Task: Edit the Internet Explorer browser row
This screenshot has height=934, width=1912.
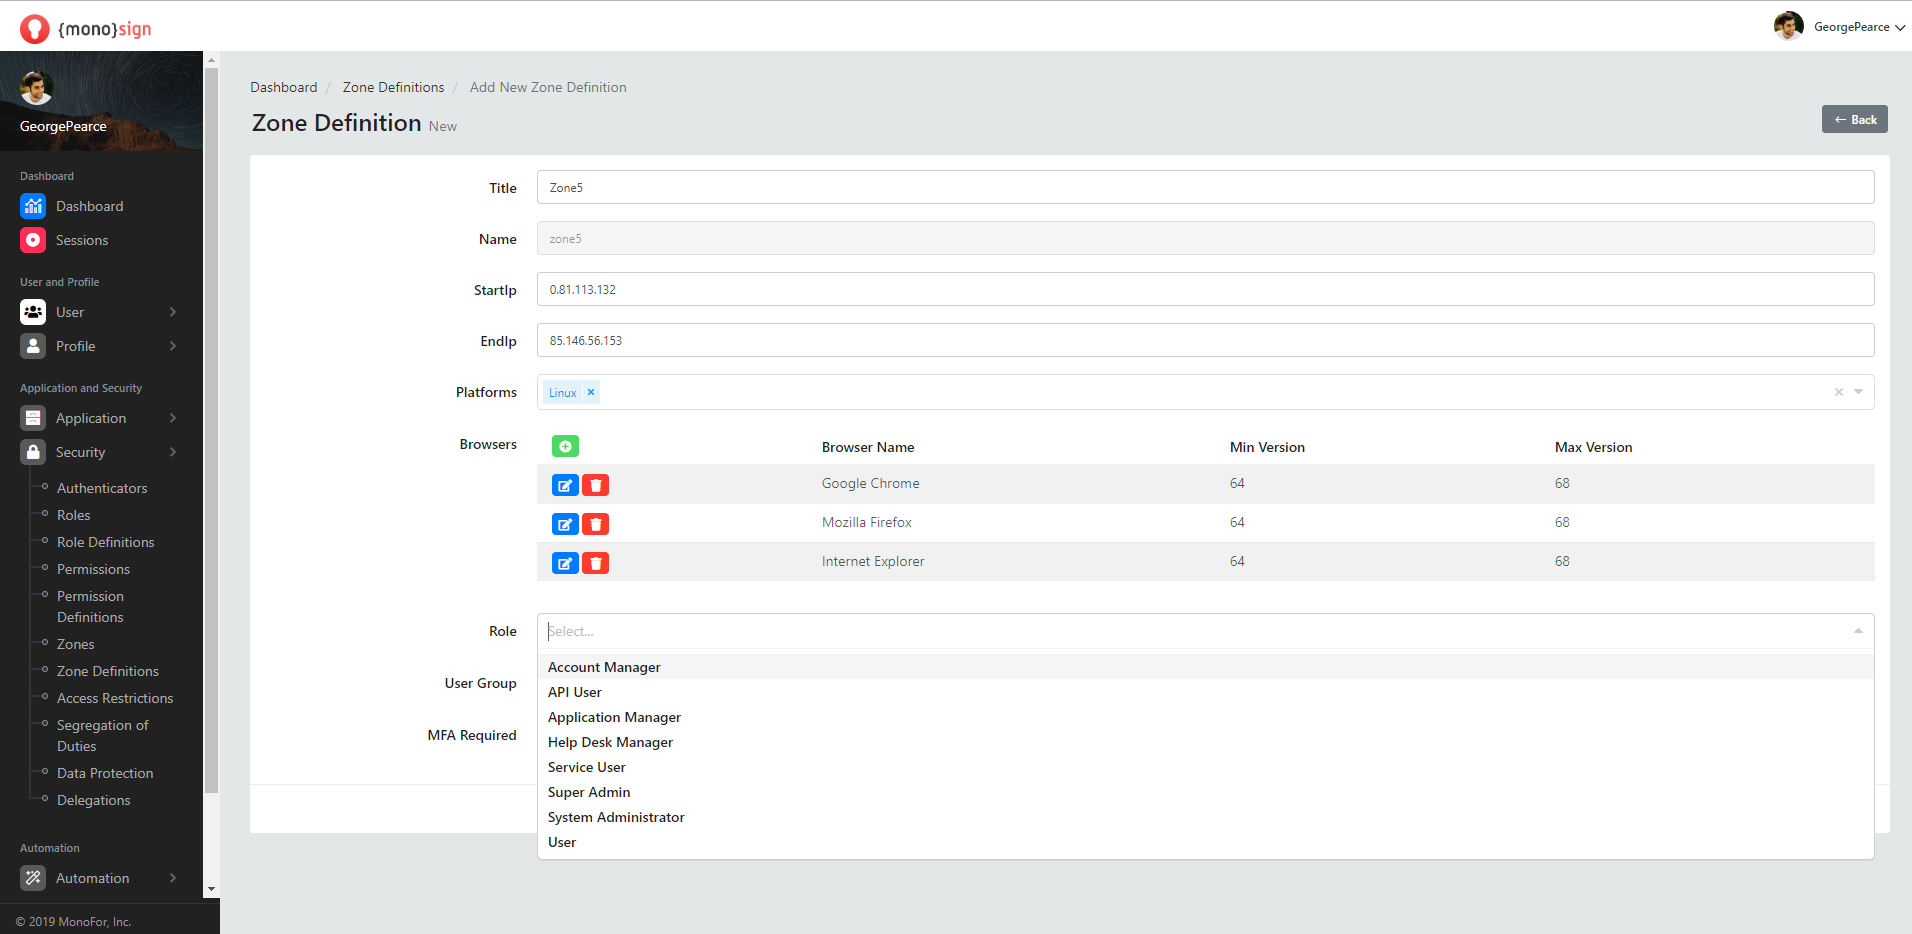Action: pos(565,563)
